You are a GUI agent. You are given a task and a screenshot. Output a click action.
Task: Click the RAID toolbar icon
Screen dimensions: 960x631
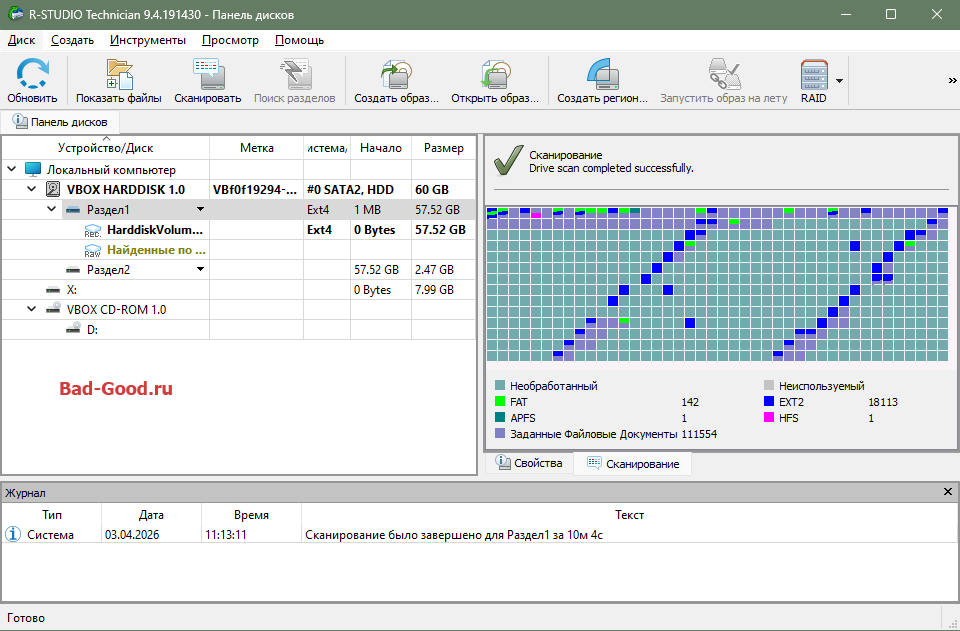pyautogui.click(x=814, y=76)
